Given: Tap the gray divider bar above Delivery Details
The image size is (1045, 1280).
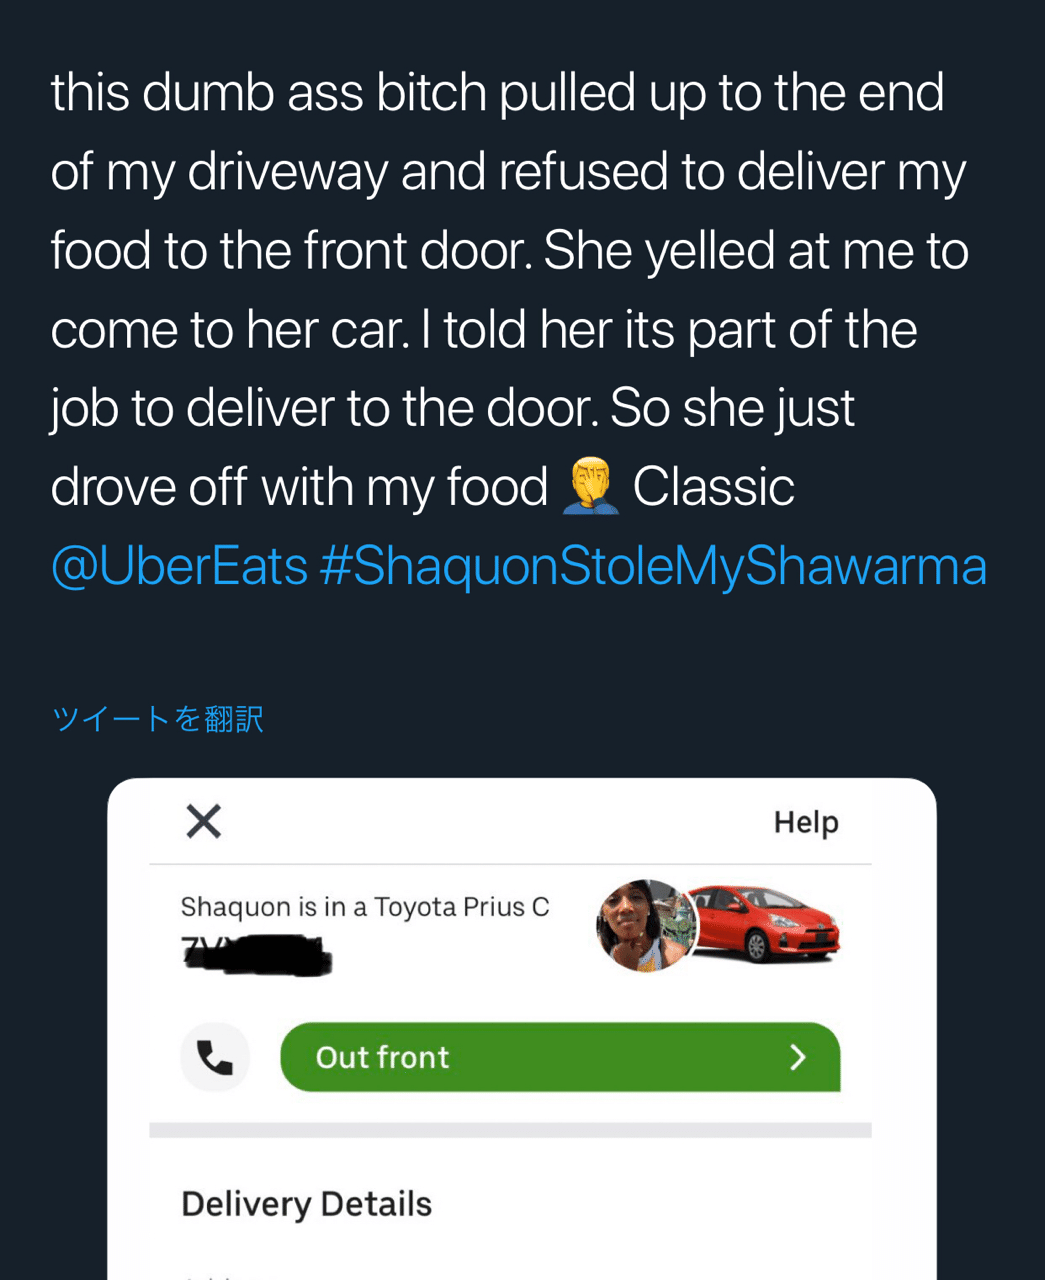Looking at the screenshot, I should 510,1130.
